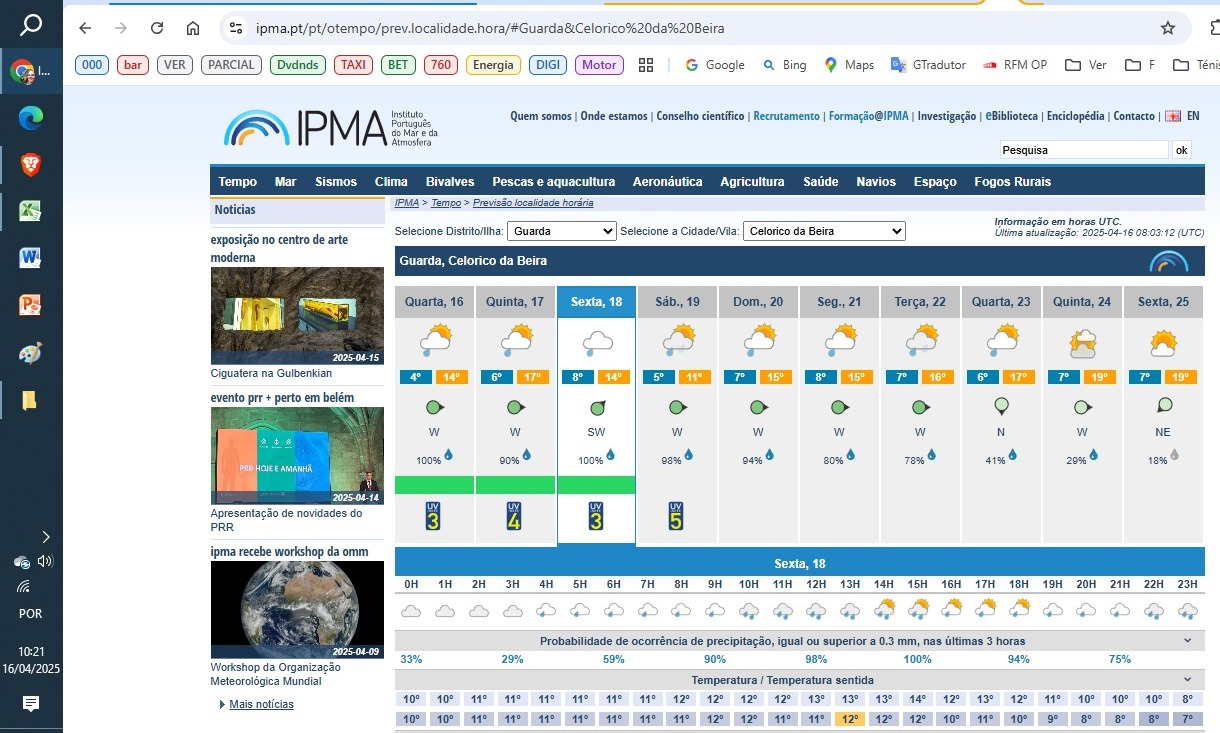Select the Sáb., 19 day tab
This screenshot has width=1220, height=733.
tap(677, 302)
